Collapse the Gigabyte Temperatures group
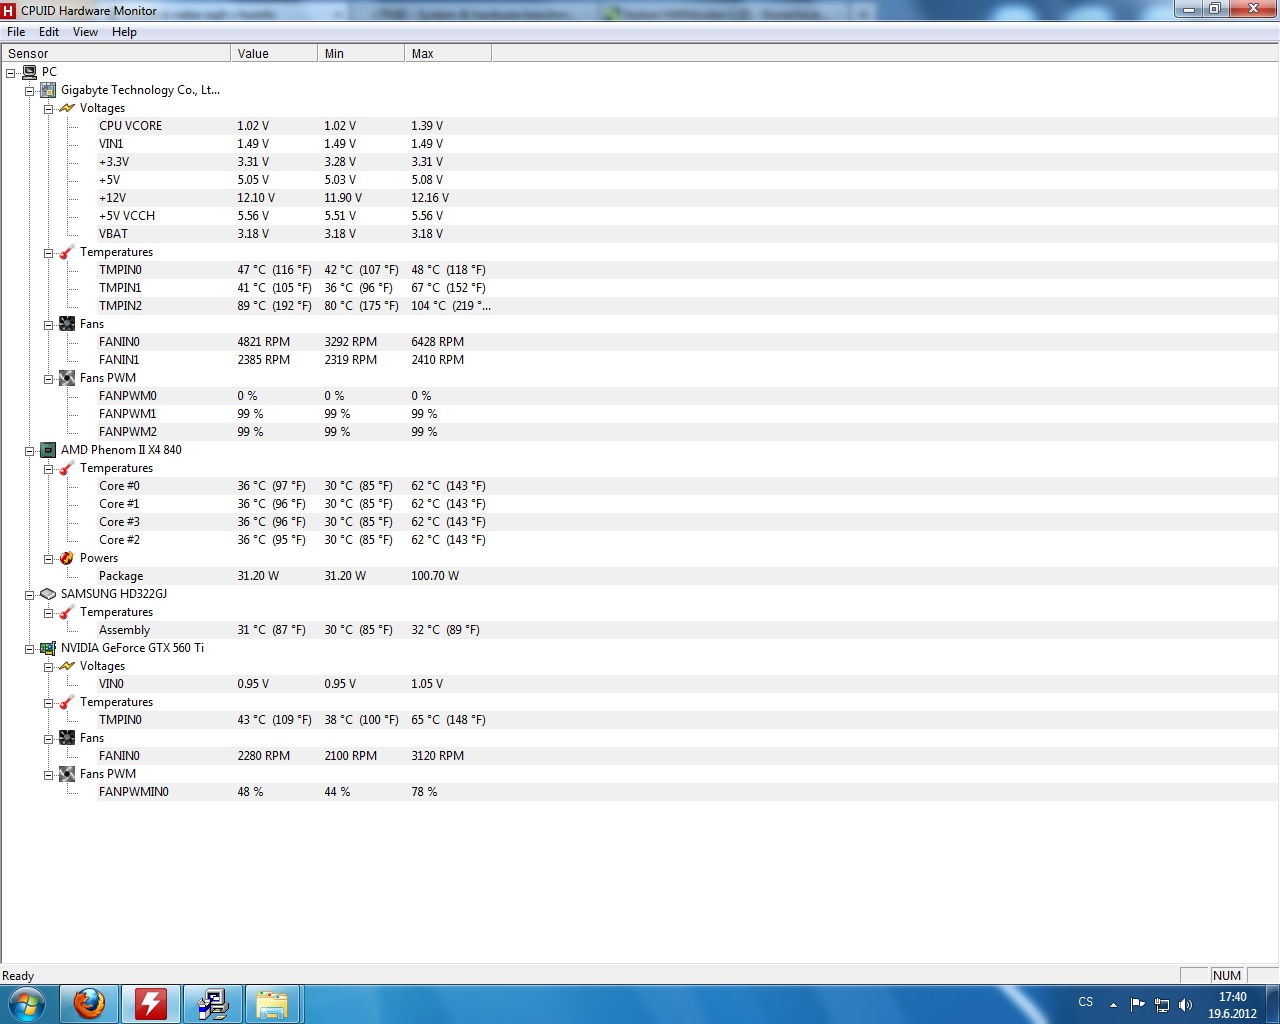This screenshot has height=1024, width=1280. 48,253
